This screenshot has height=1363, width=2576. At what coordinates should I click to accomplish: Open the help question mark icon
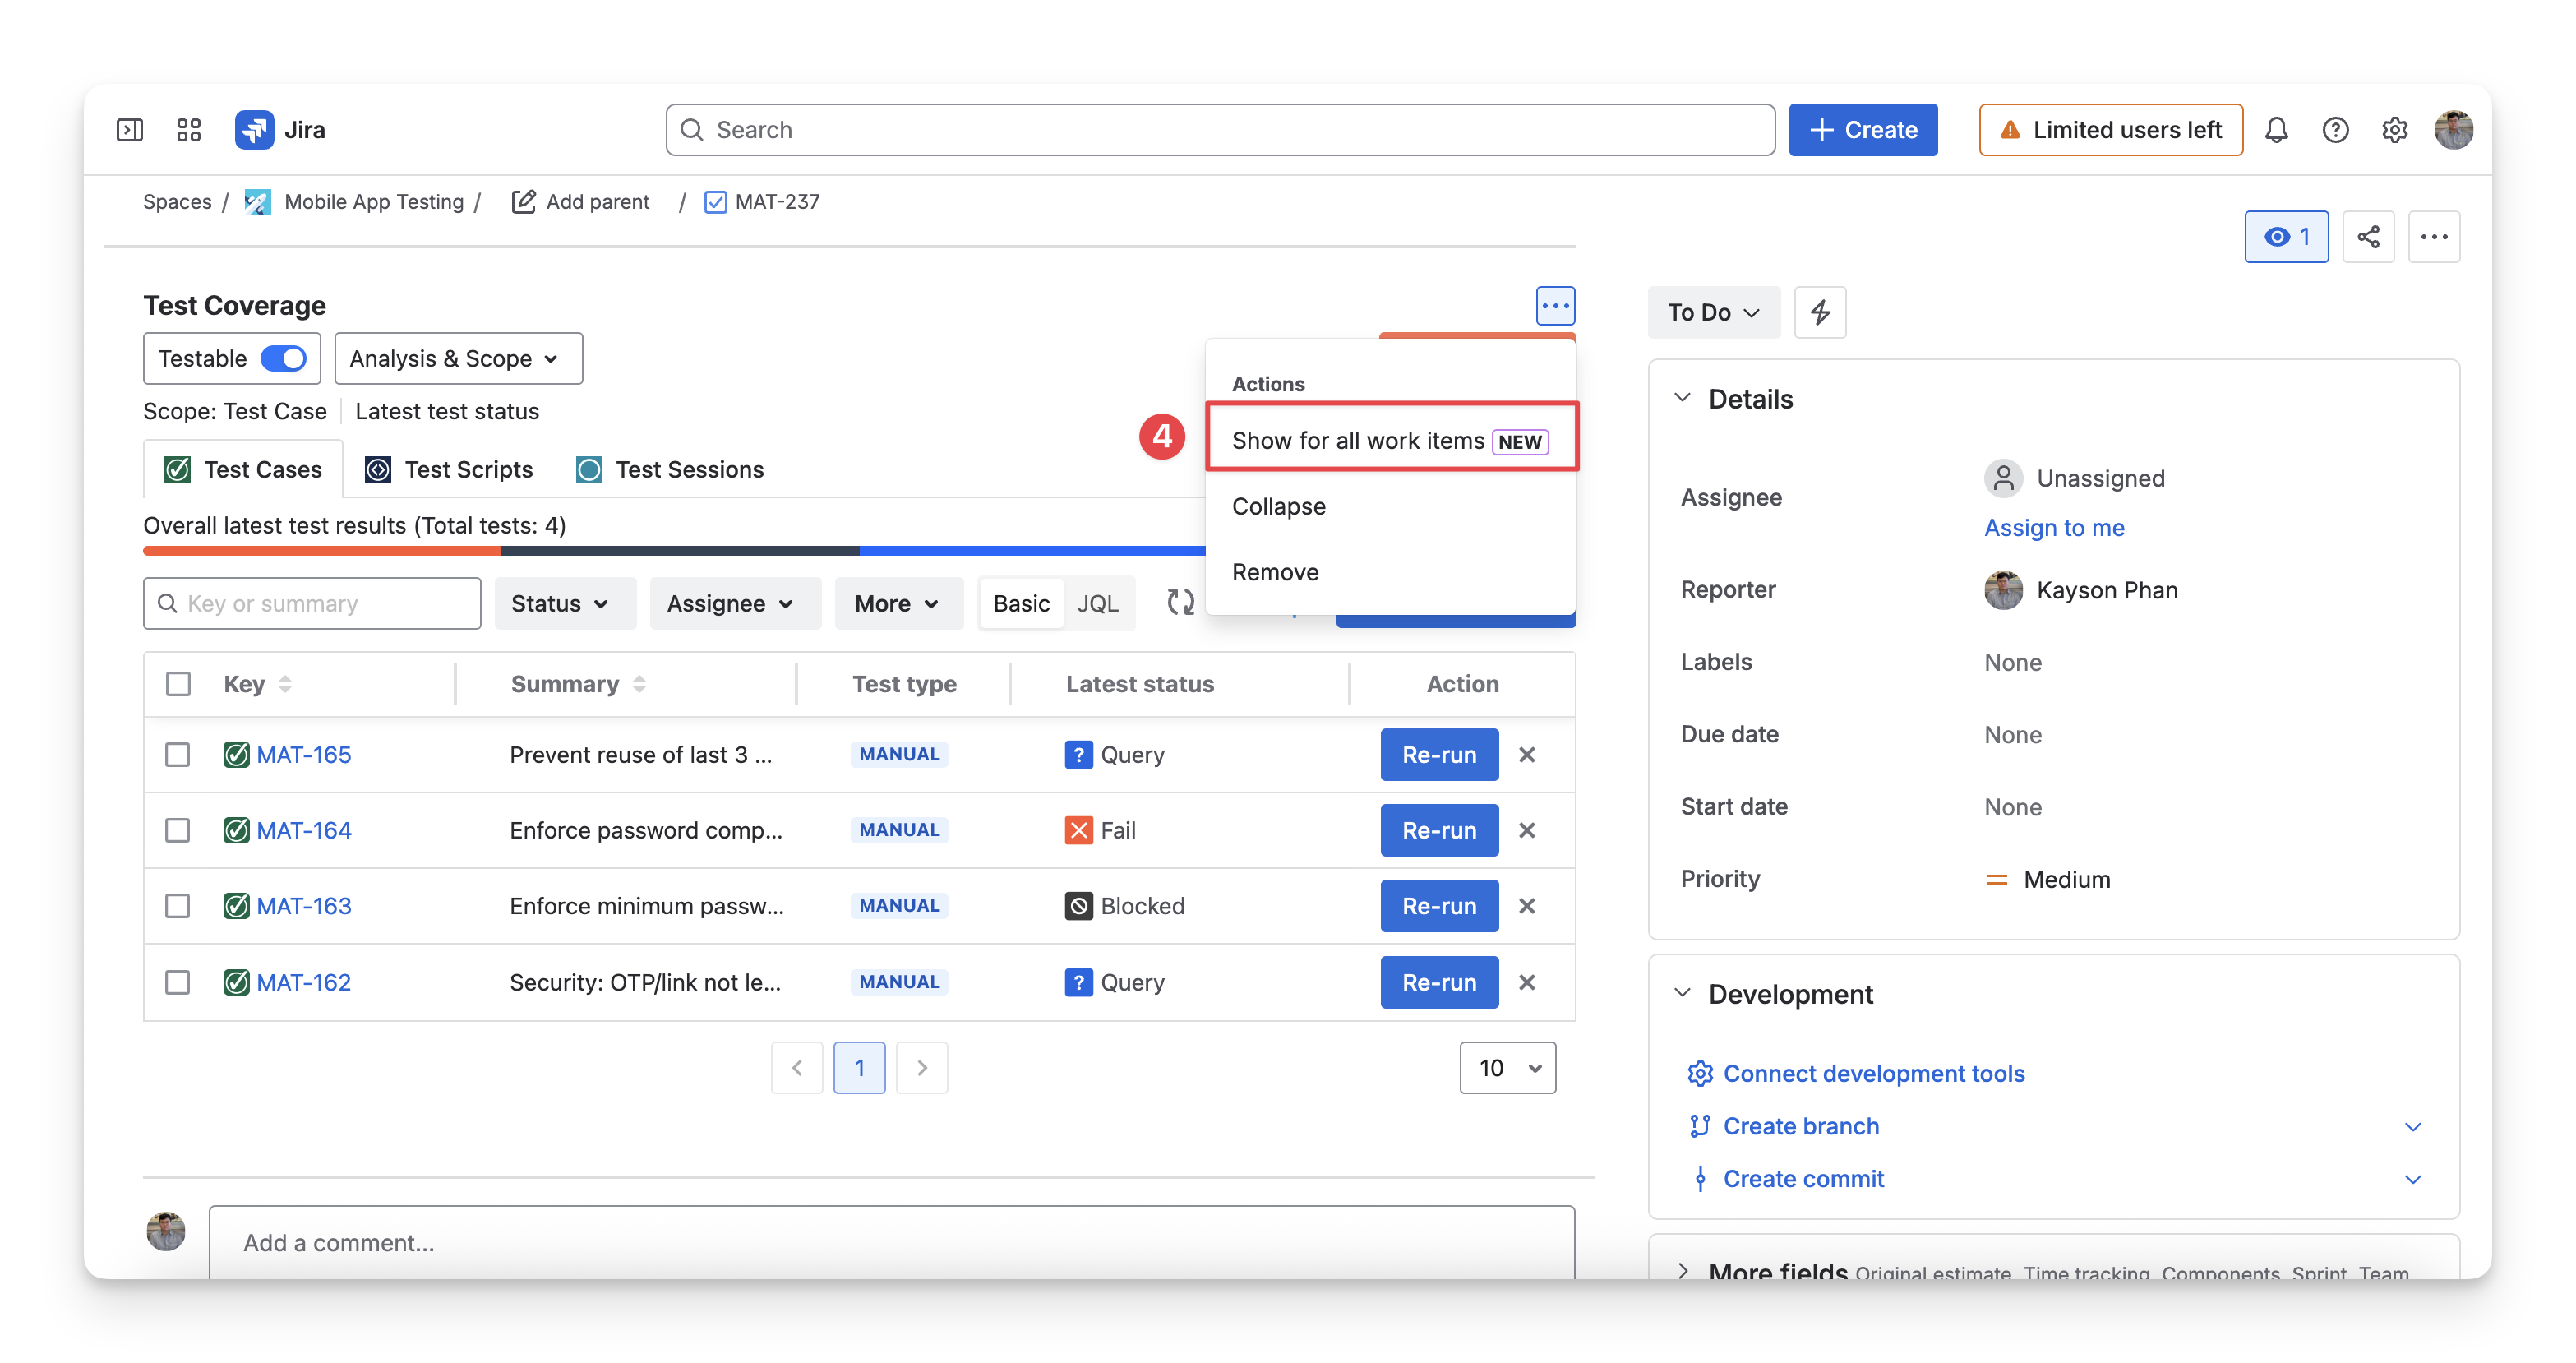click(x=2335, y=130)
